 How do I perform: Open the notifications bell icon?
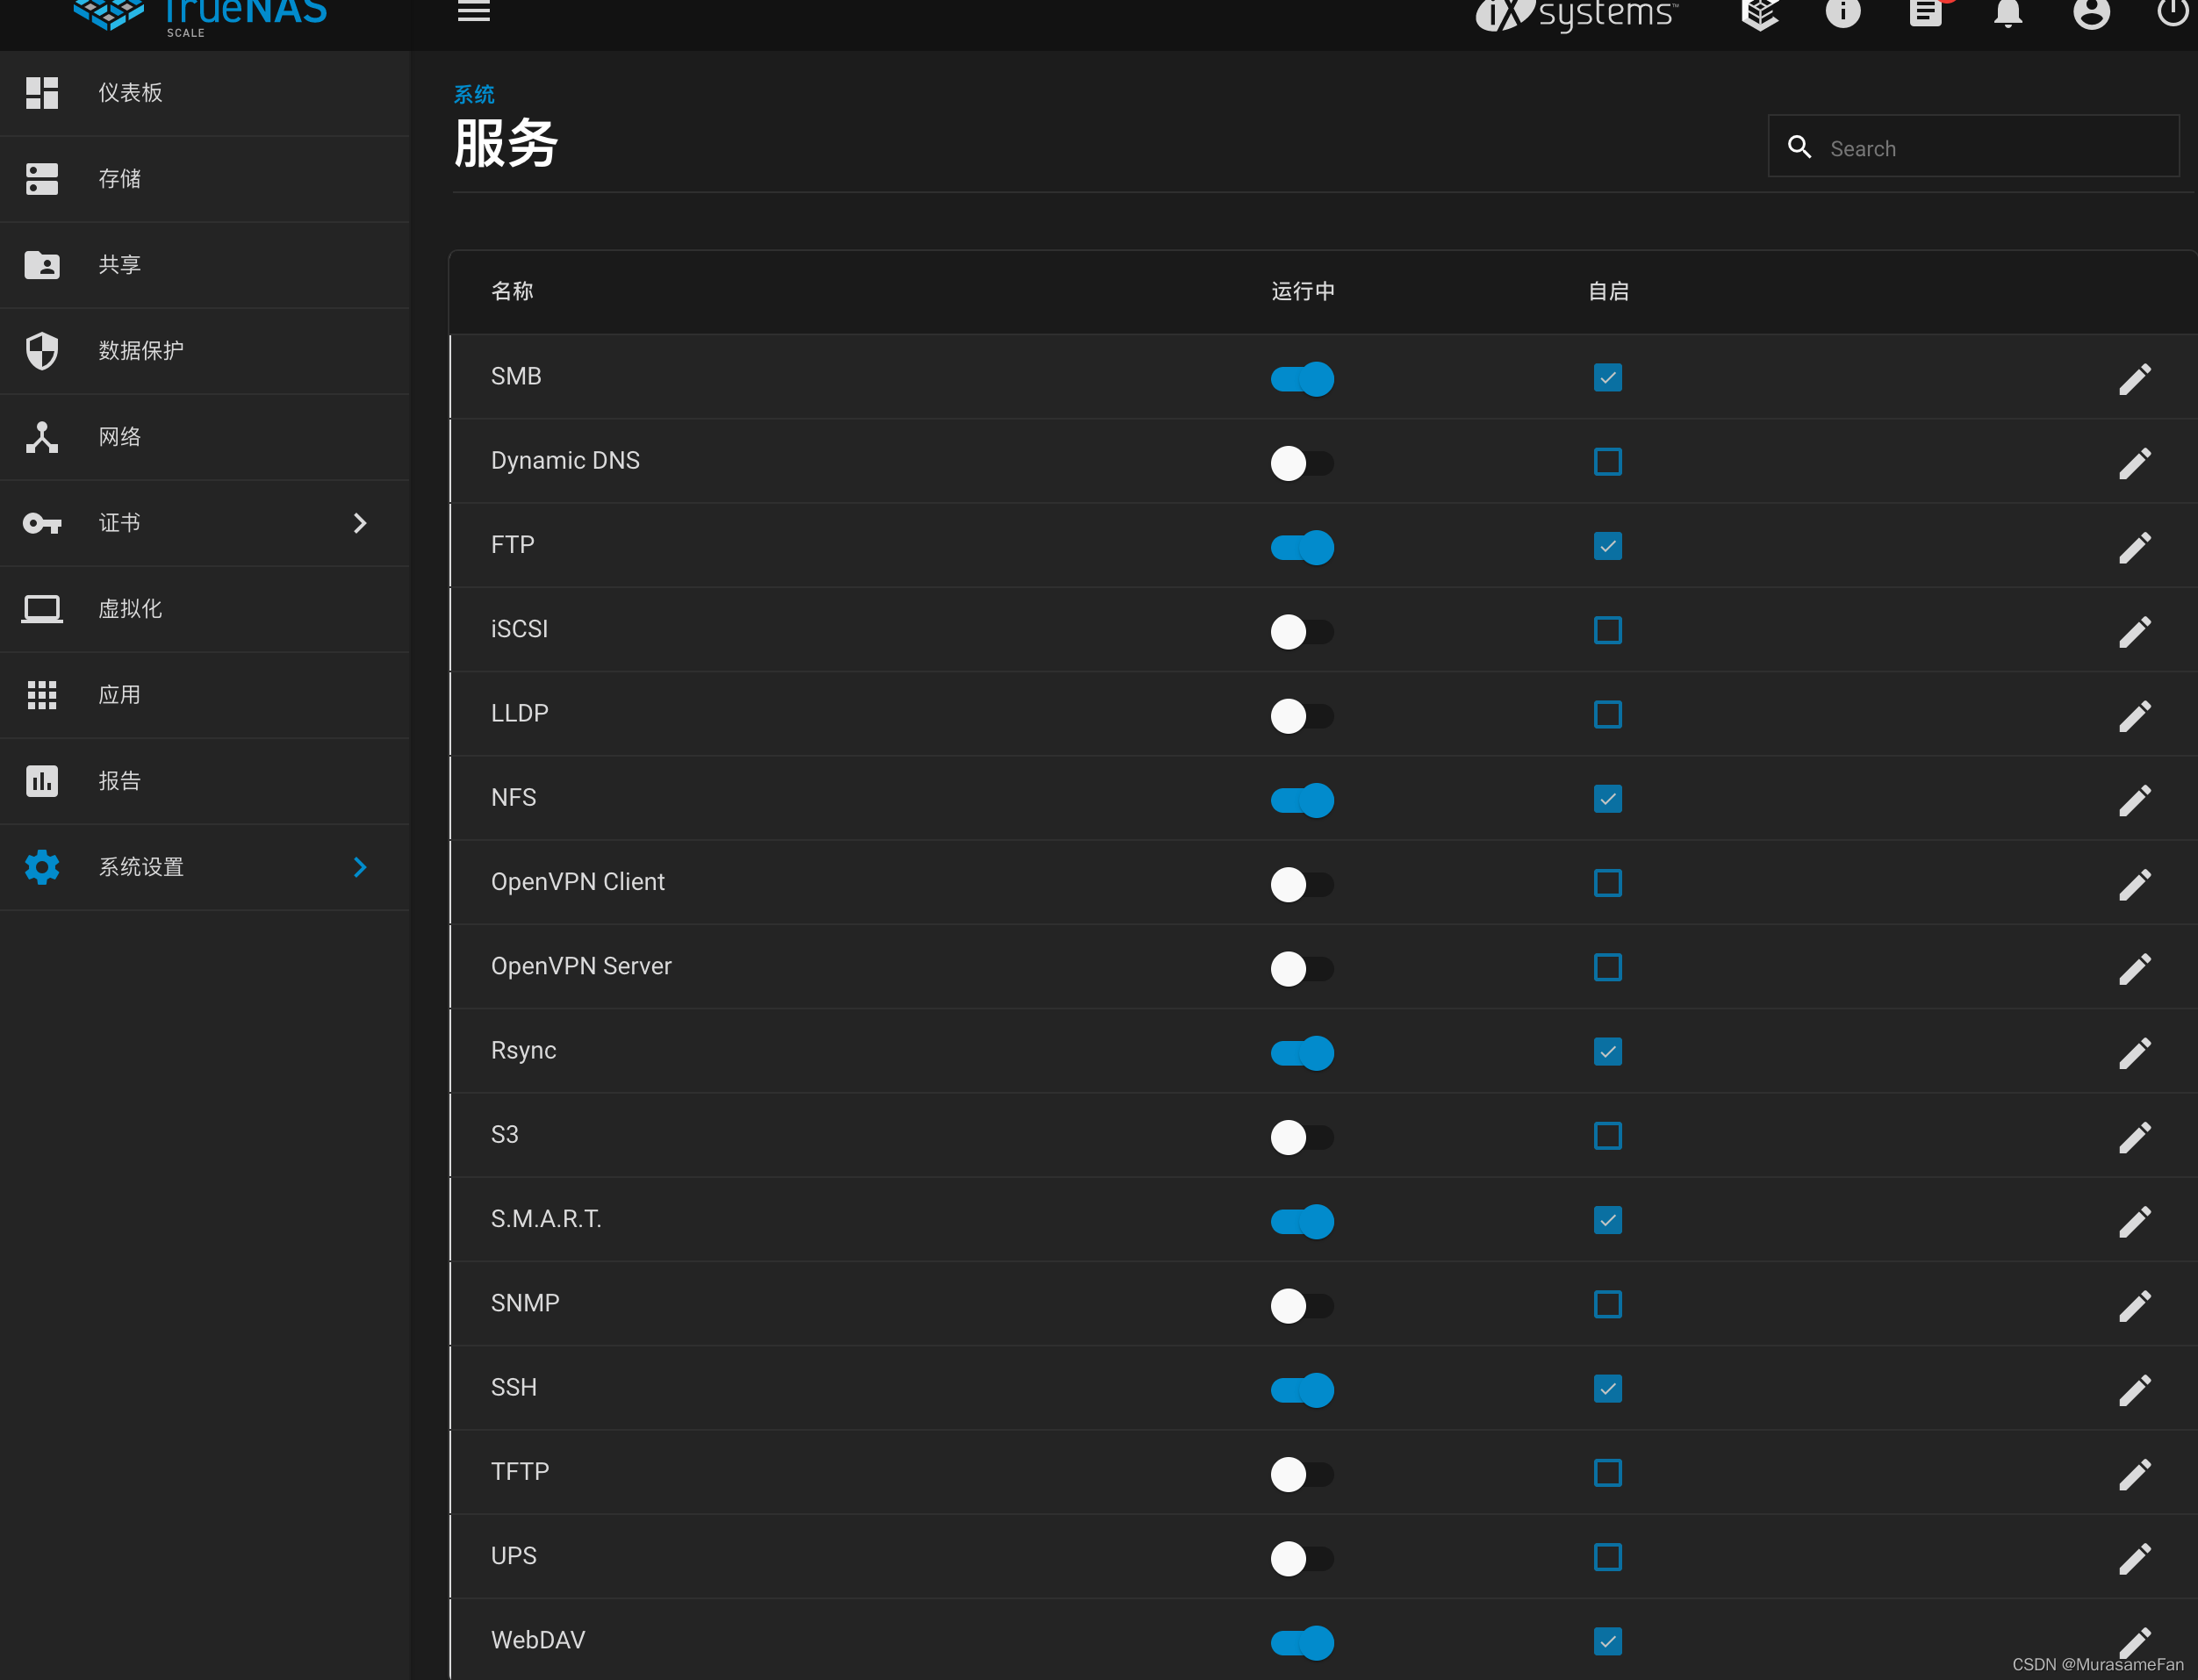(x=2007, y=13)
